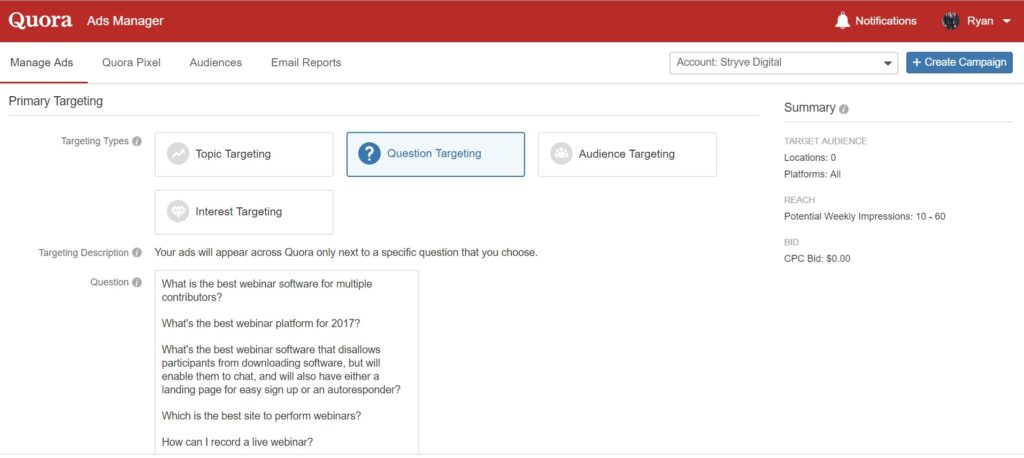Open the Email Reports tab
The height and width of the screenshot is (458, 1024).
pyautogui.click(x=306, y=63)
